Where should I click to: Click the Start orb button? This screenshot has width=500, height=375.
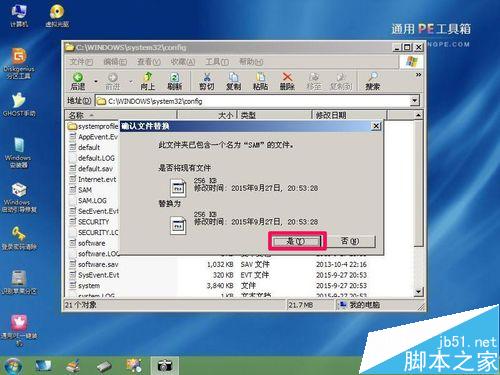click(12, 365)
